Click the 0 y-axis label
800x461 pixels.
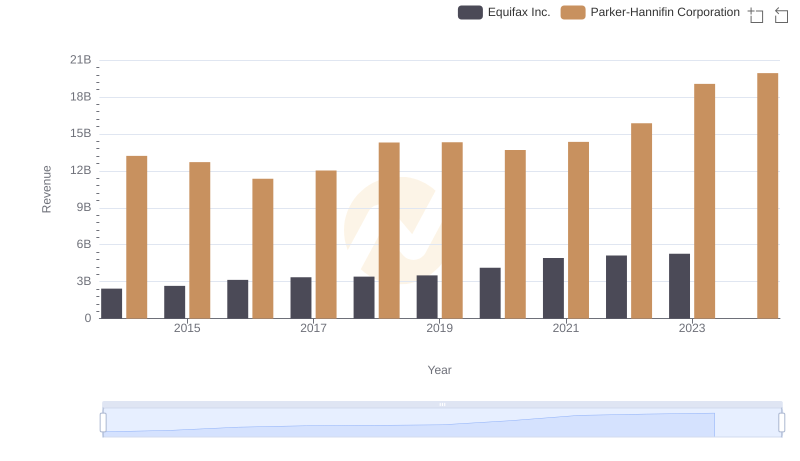[88, 318]
